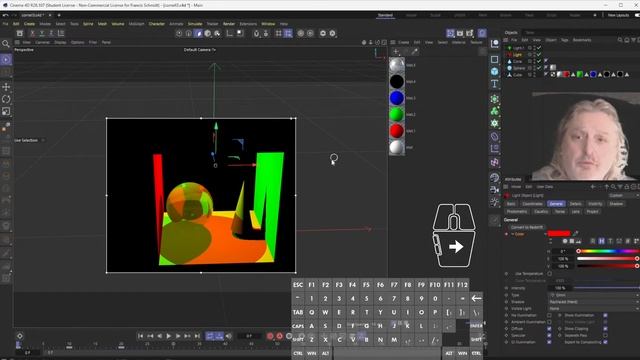Open the Custom mode dropdown in Attributes
640x360 pixels.
623,196
